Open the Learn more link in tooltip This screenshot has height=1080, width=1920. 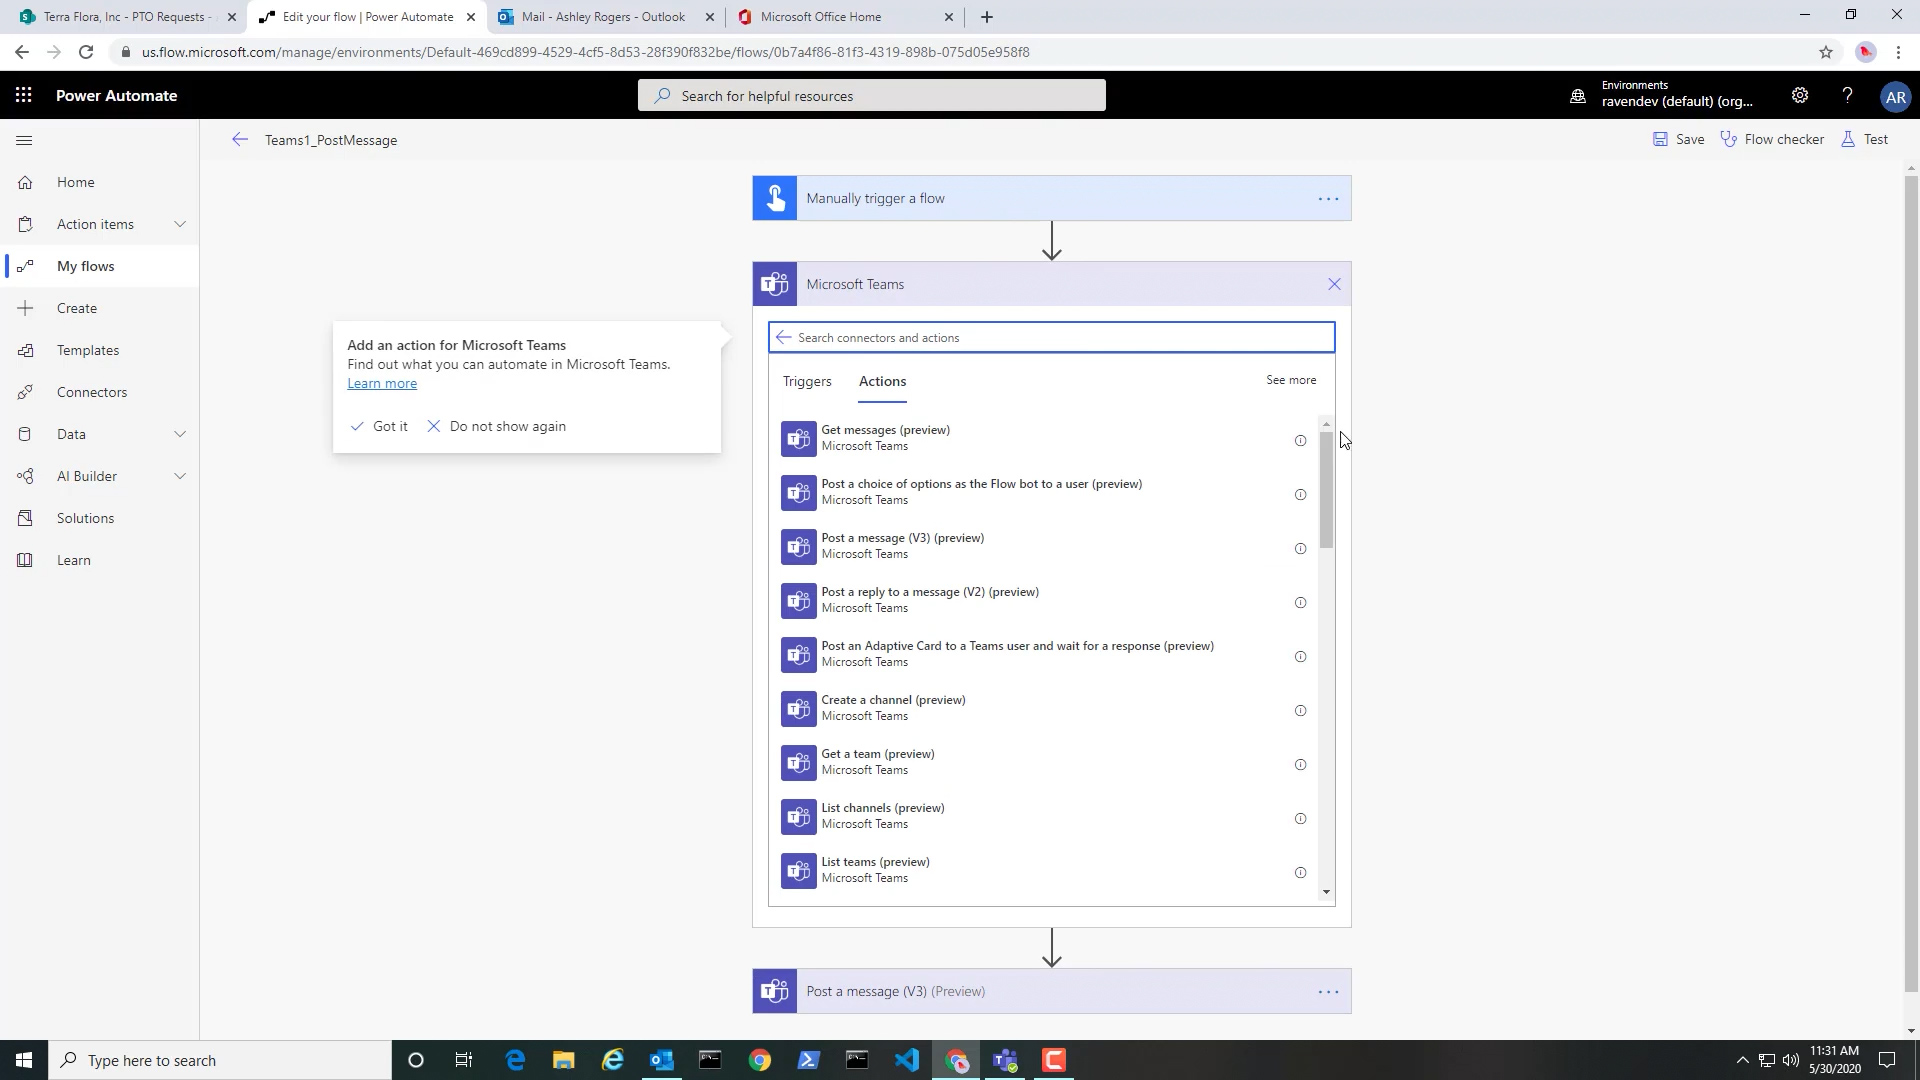pos(382,384)
